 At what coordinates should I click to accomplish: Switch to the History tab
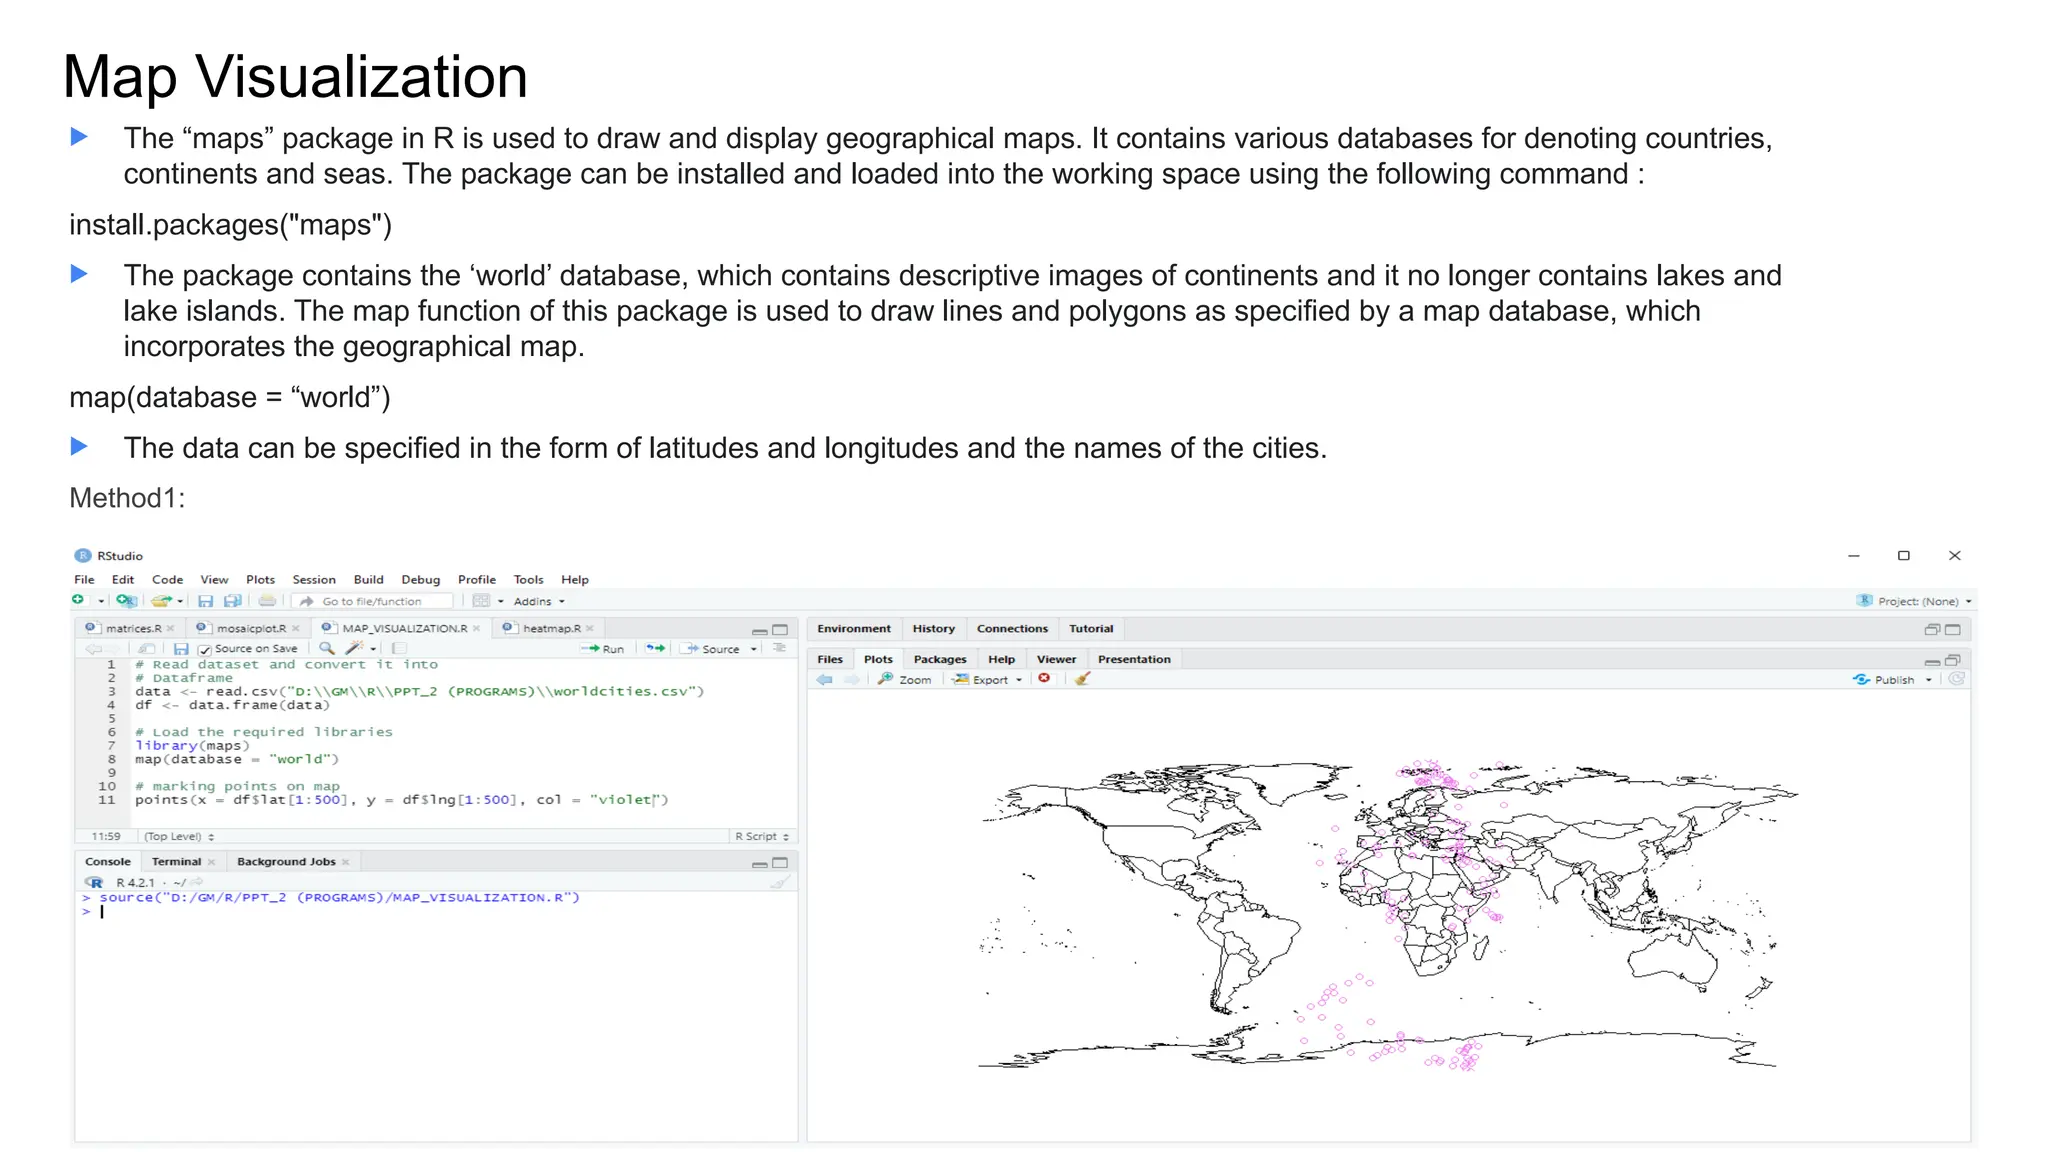click(x=934, y=628)
